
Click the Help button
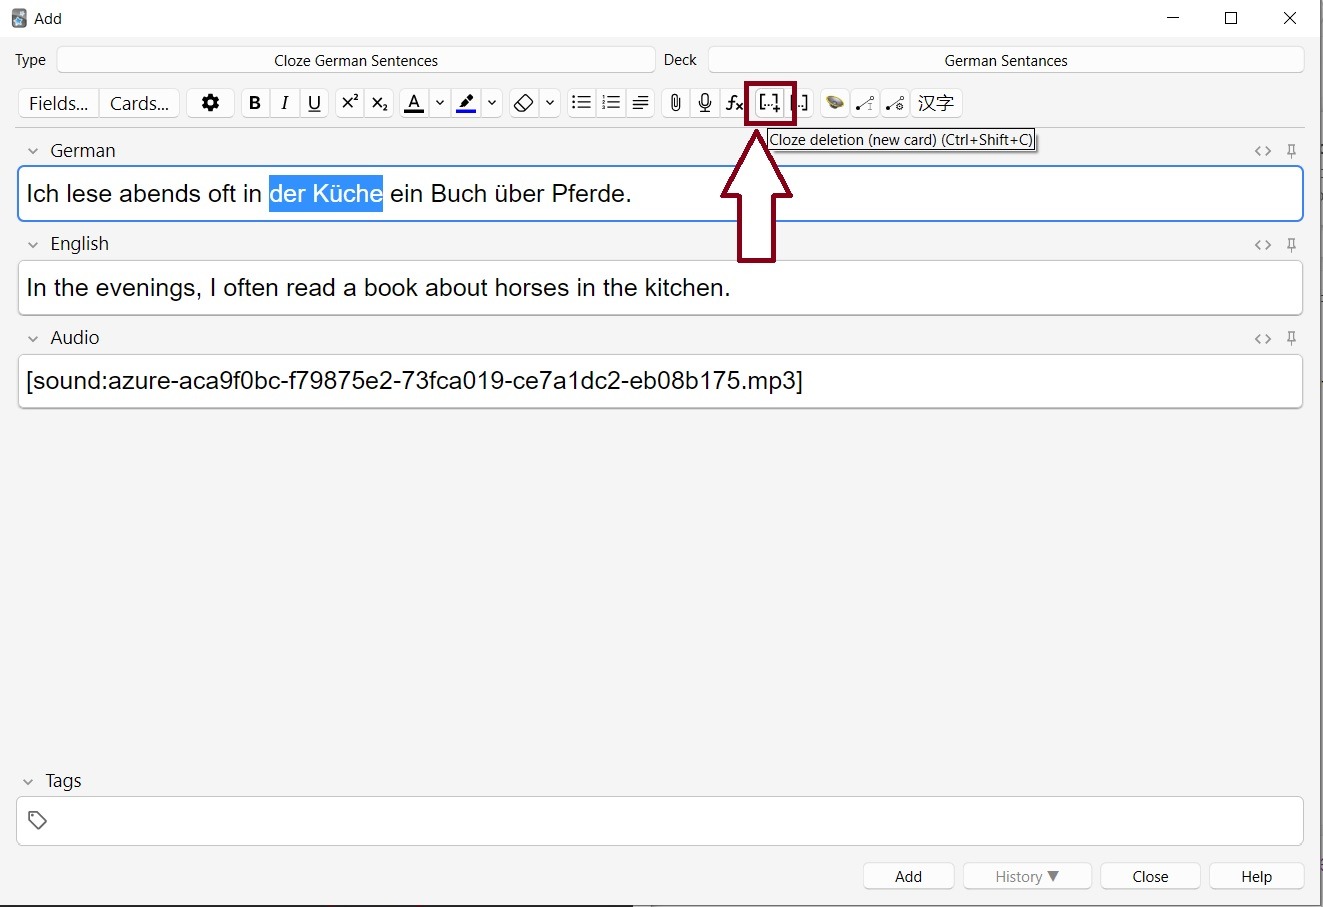tap(1256, 876)
